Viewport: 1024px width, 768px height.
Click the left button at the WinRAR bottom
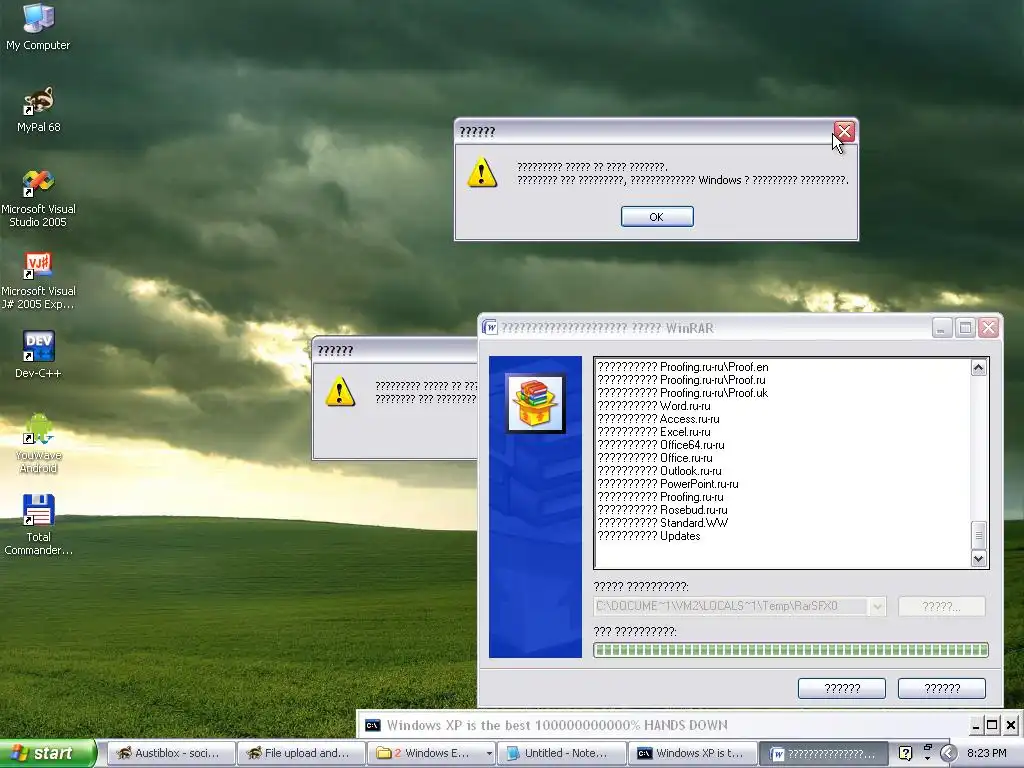click(x=842, y=688)
